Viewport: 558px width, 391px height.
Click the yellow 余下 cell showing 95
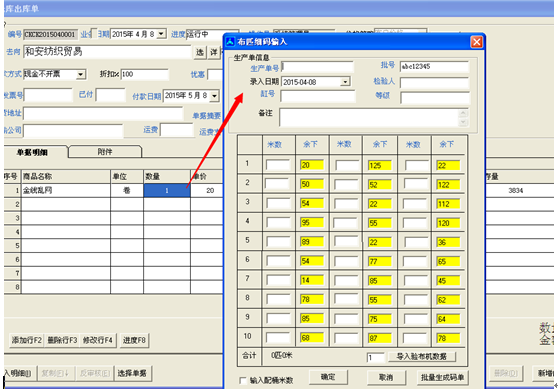pyautogui.click(x=312, y=223)
